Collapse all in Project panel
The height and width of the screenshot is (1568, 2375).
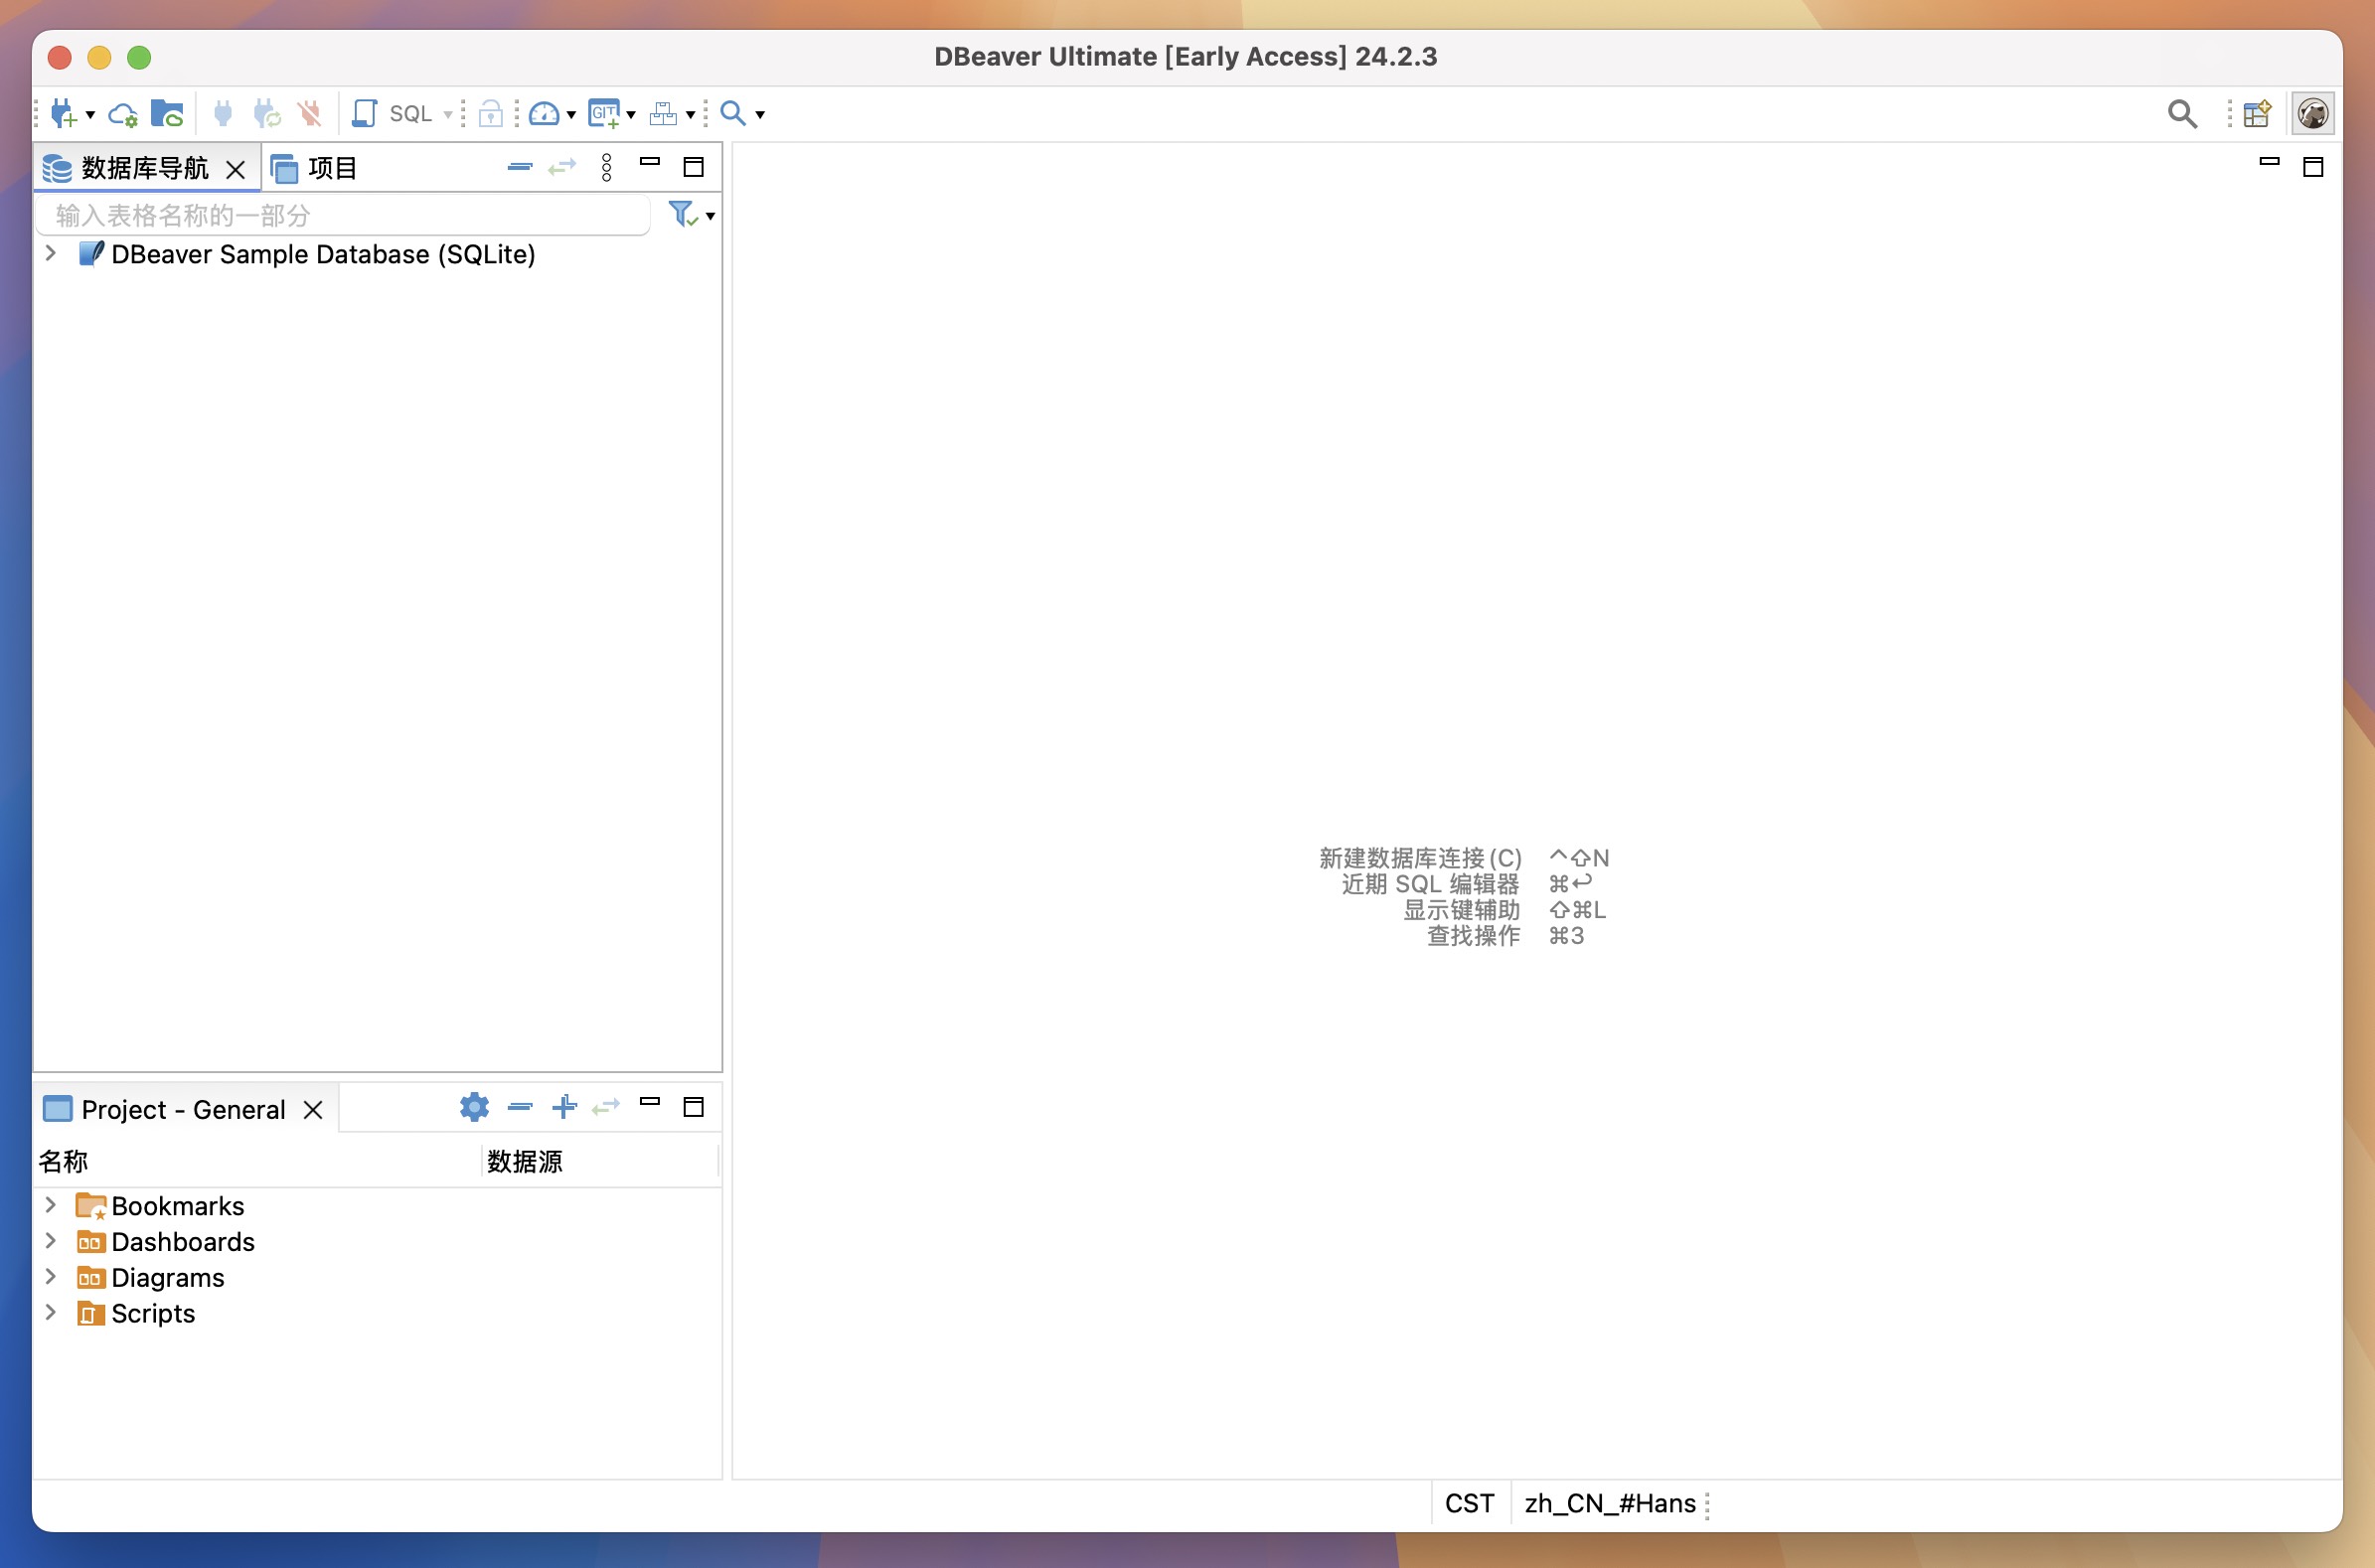click(520, 1106)
